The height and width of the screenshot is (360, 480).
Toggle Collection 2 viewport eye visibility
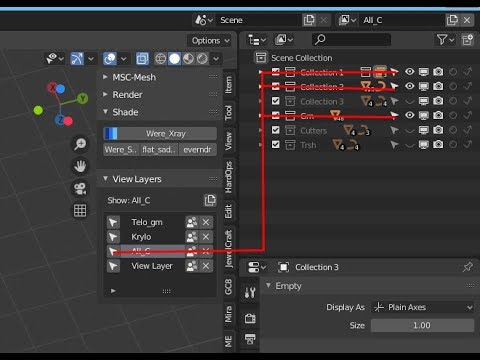(410, 86)
